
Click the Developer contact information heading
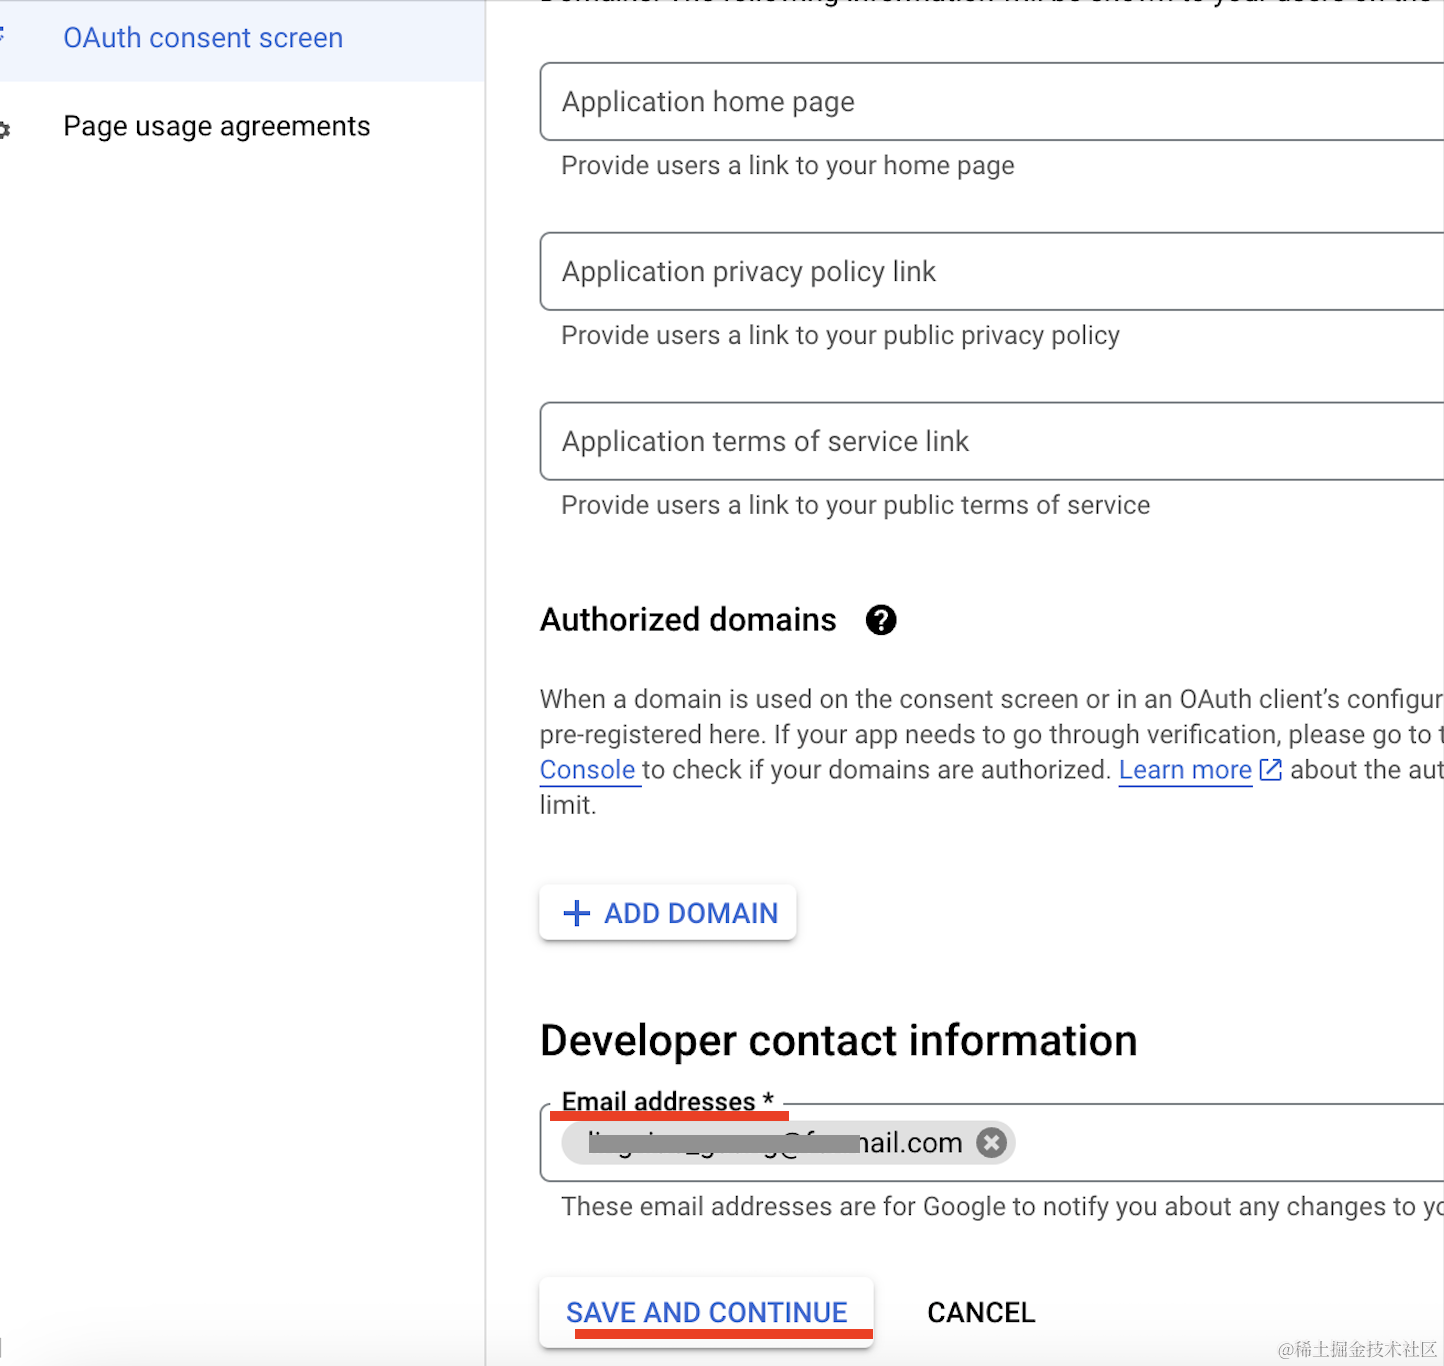[838, 1041]
